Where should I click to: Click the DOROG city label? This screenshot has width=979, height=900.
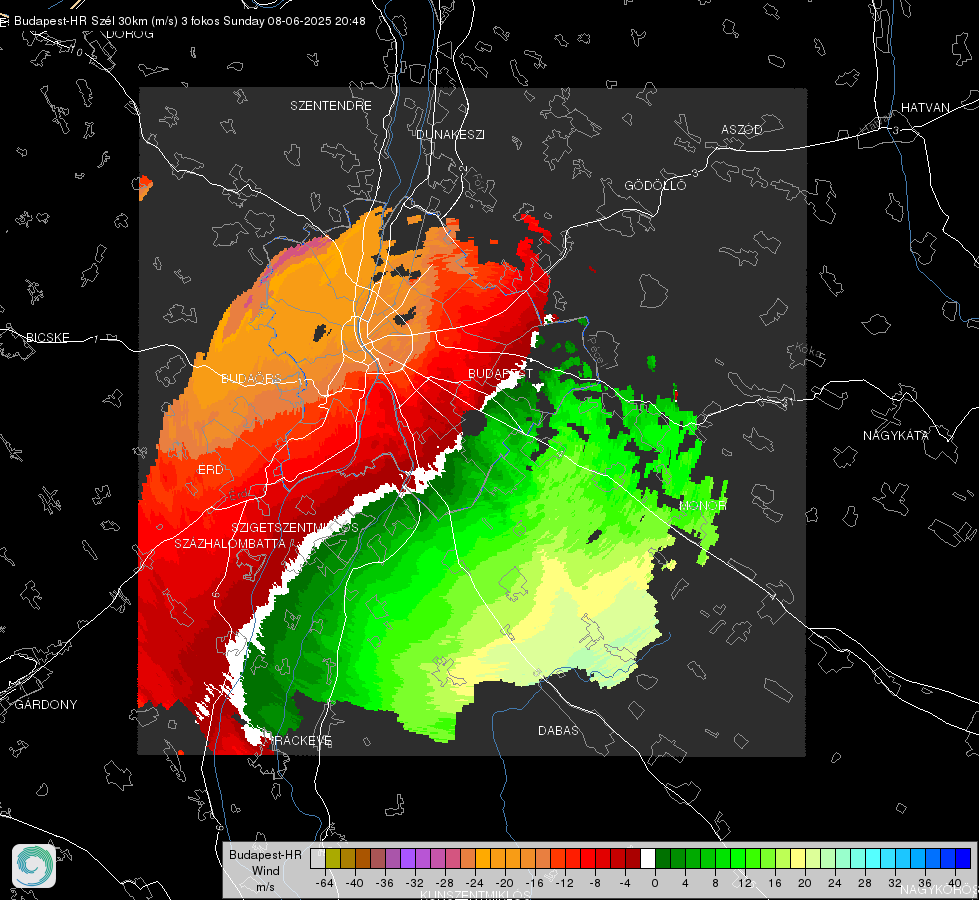(130, 34)
